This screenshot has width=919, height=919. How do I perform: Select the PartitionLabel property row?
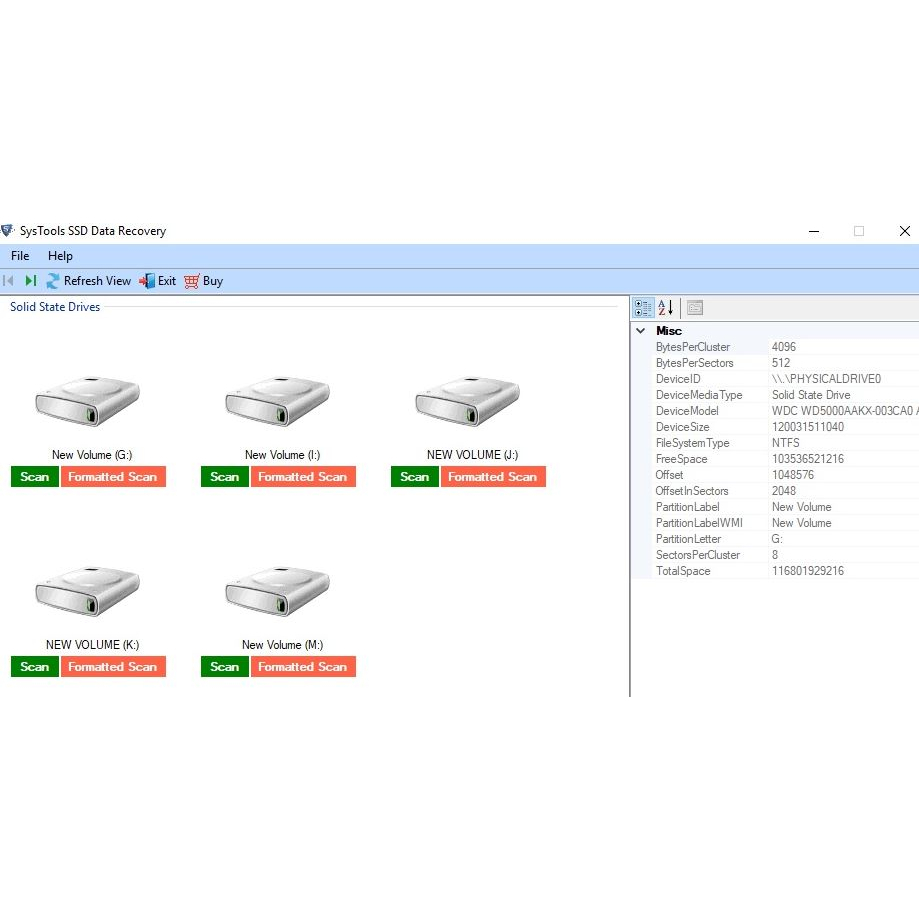pos(785,507)
